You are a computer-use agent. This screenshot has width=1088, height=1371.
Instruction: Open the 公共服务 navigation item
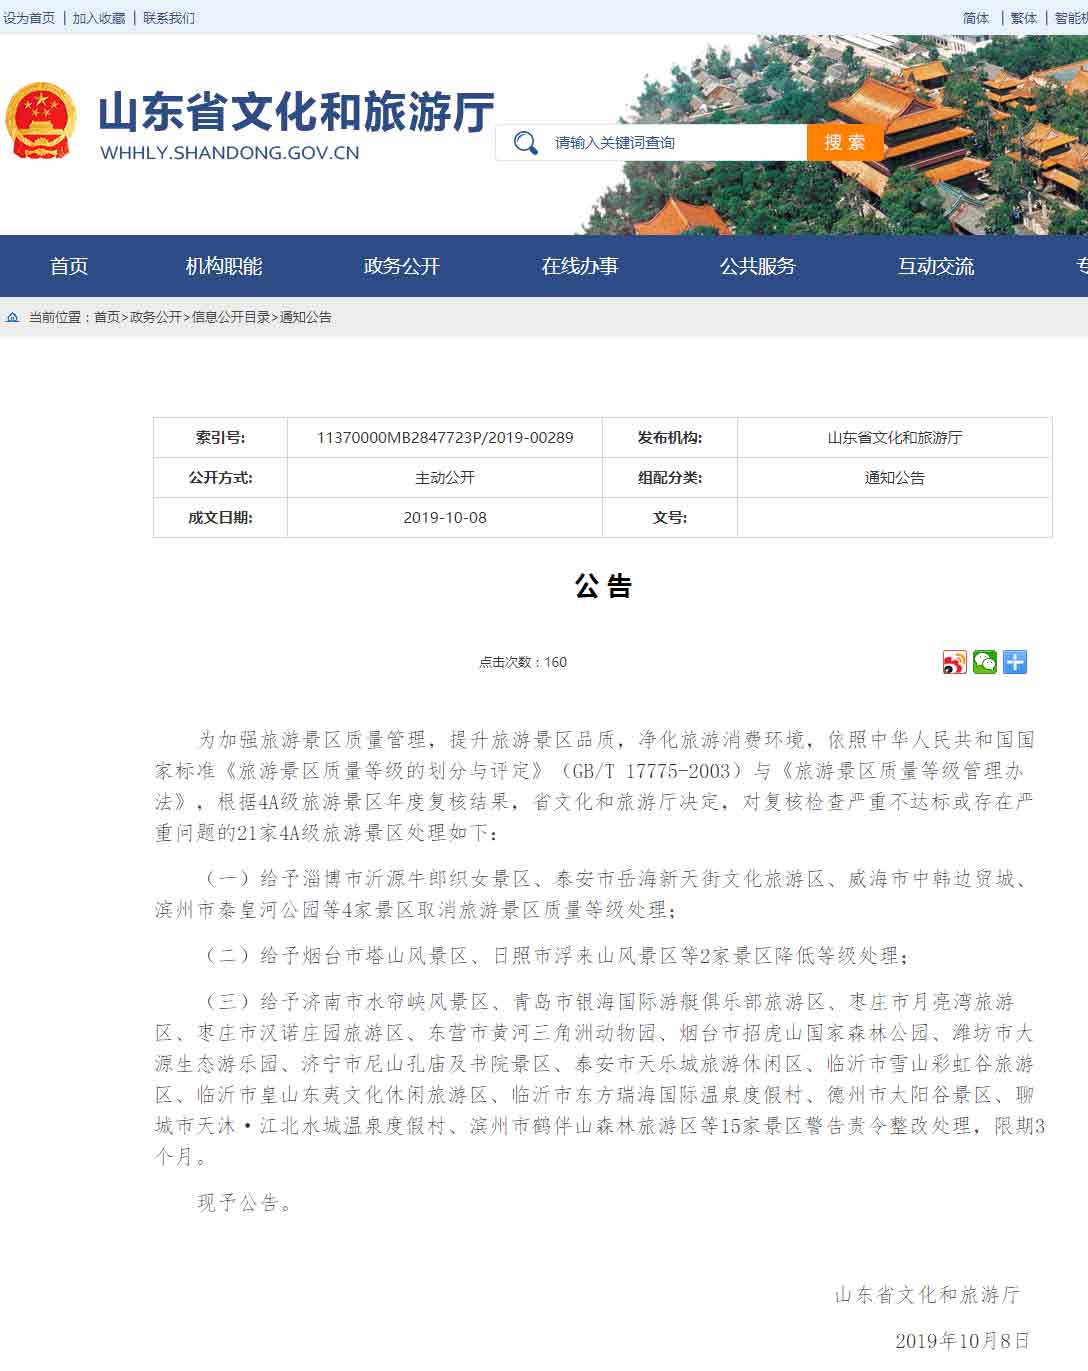[x=758, y=266]
